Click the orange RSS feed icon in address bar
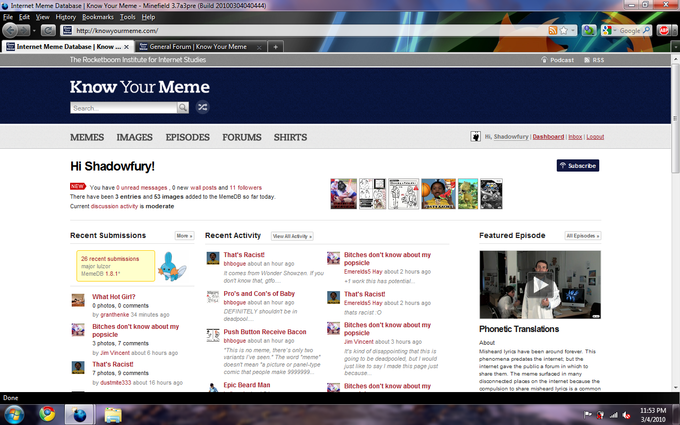 552,30
